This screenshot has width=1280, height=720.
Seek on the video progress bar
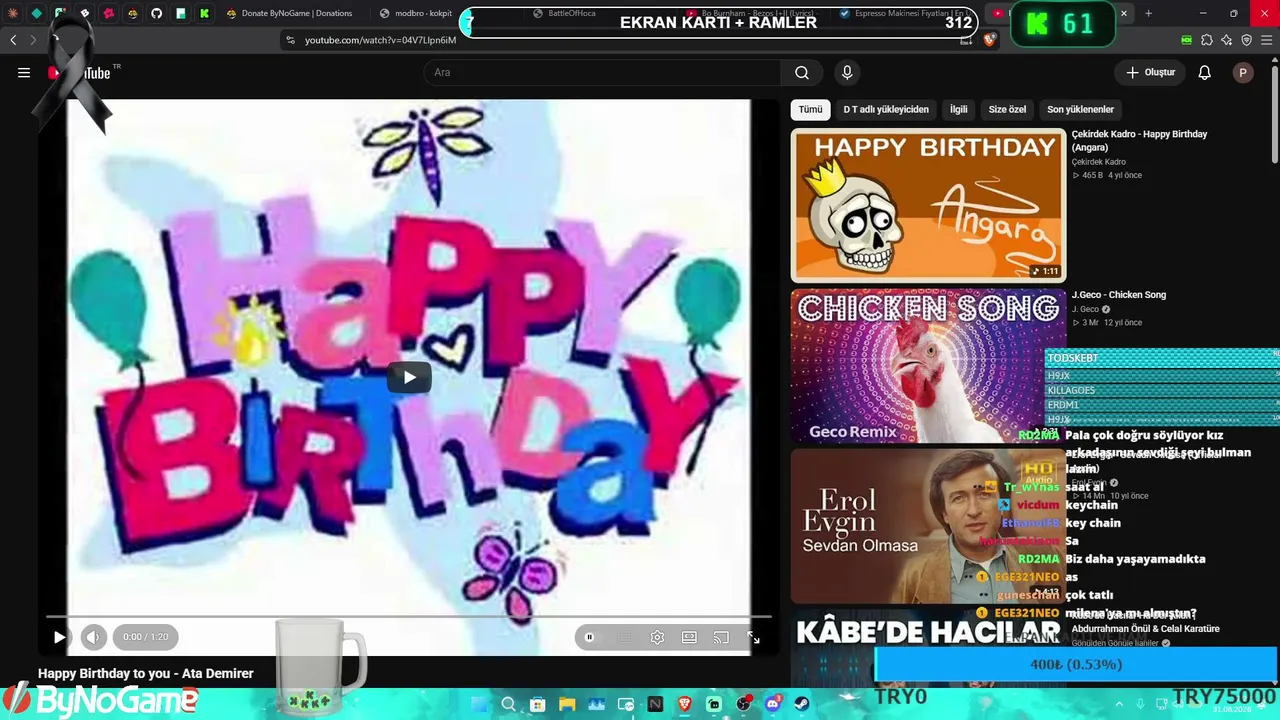pos(409,617)
